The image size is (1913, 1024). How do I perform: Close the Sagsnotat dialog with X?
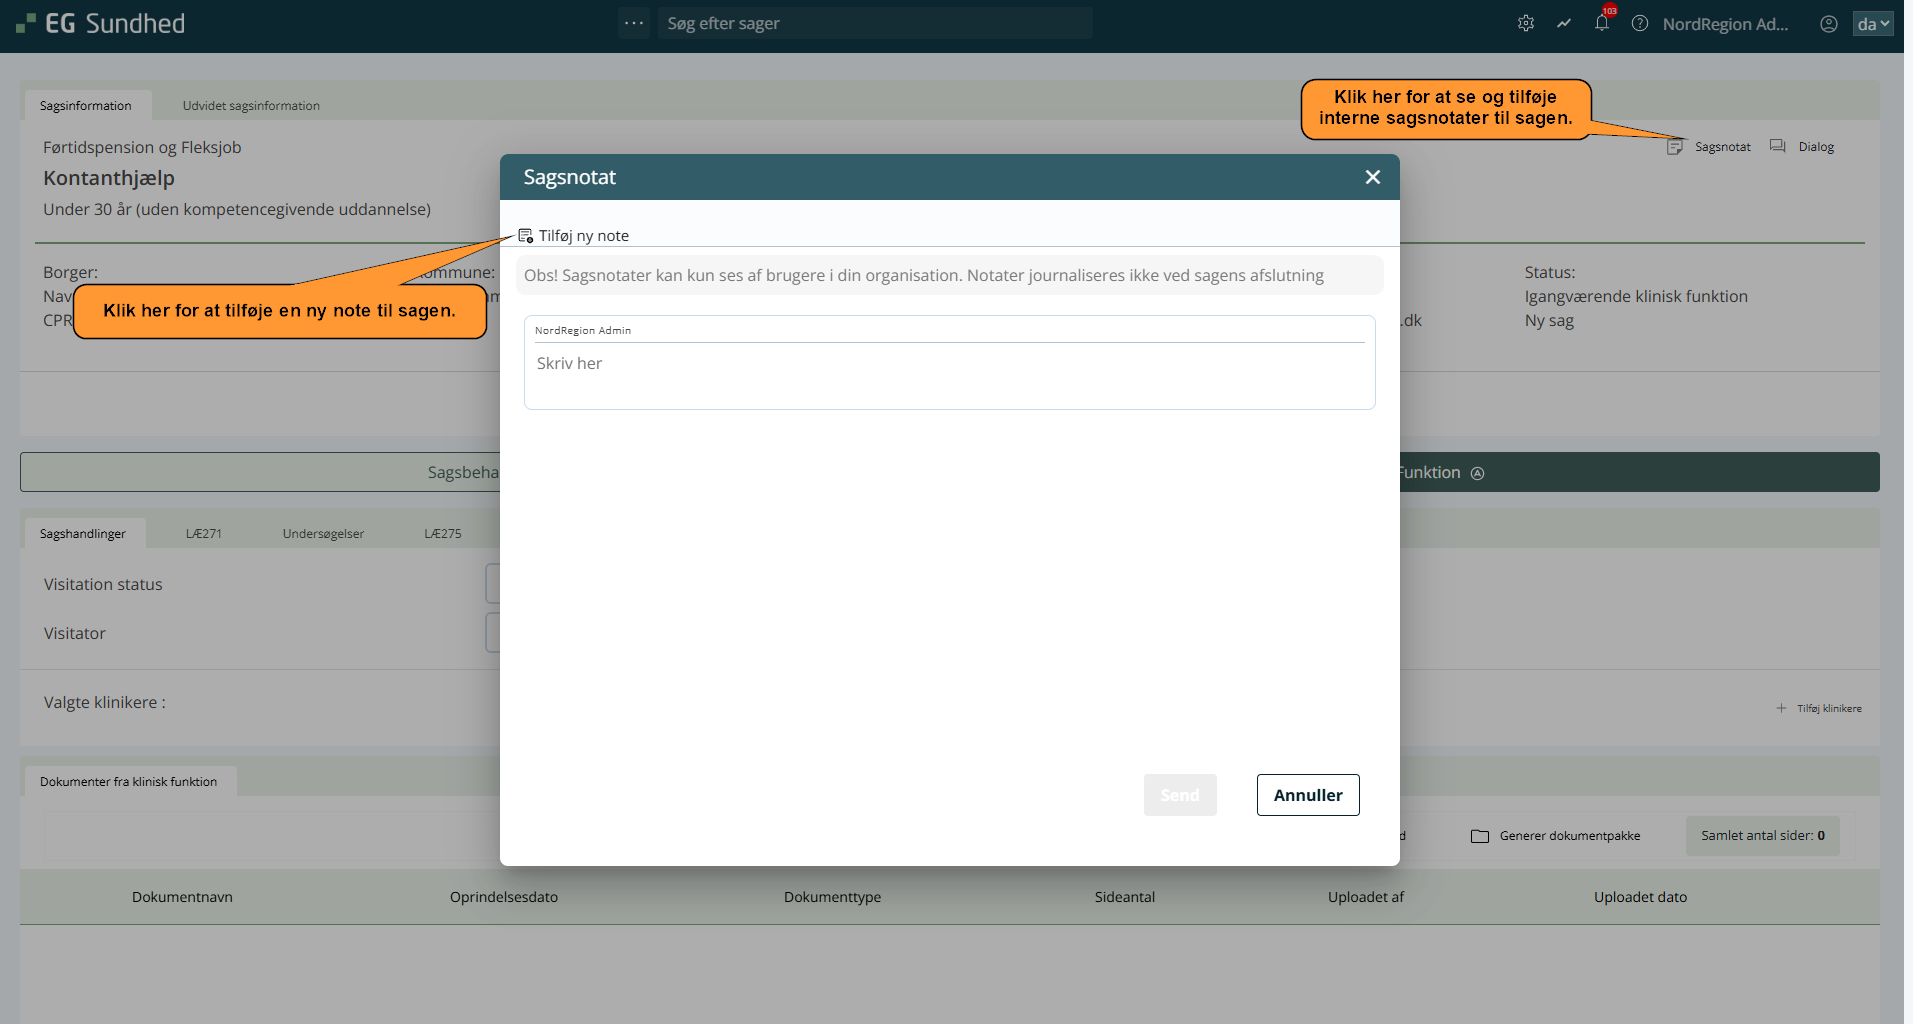point(1372,177)
